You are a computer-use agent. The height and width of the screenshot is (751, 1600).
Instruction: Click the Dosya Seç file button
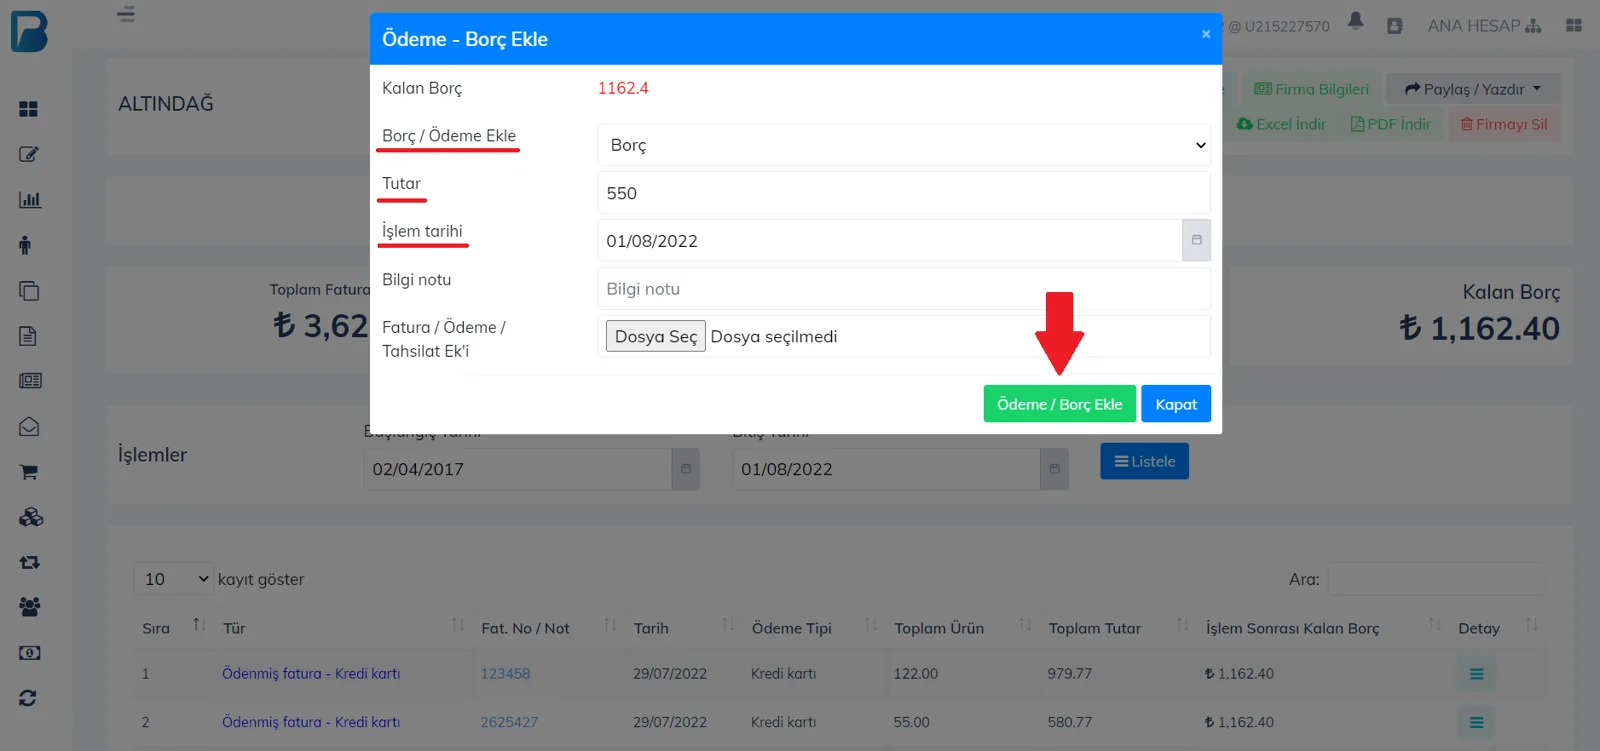(656, 337)
